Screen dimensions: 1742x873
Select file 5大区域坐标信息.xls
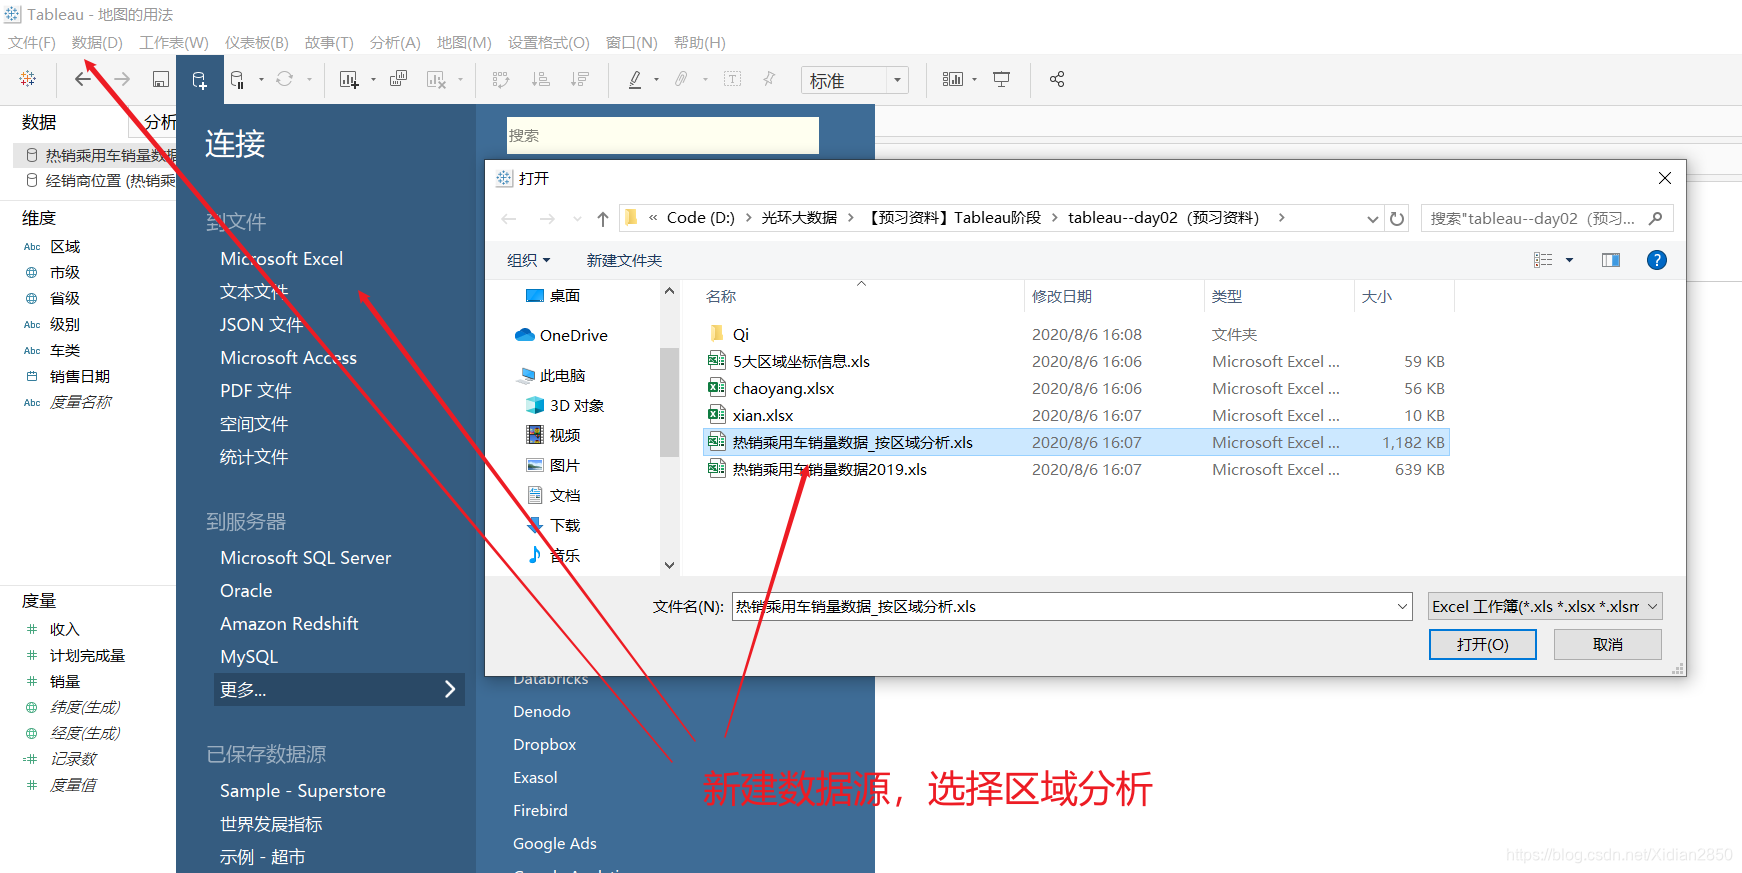pyautogui.click(x=801, y=361)
